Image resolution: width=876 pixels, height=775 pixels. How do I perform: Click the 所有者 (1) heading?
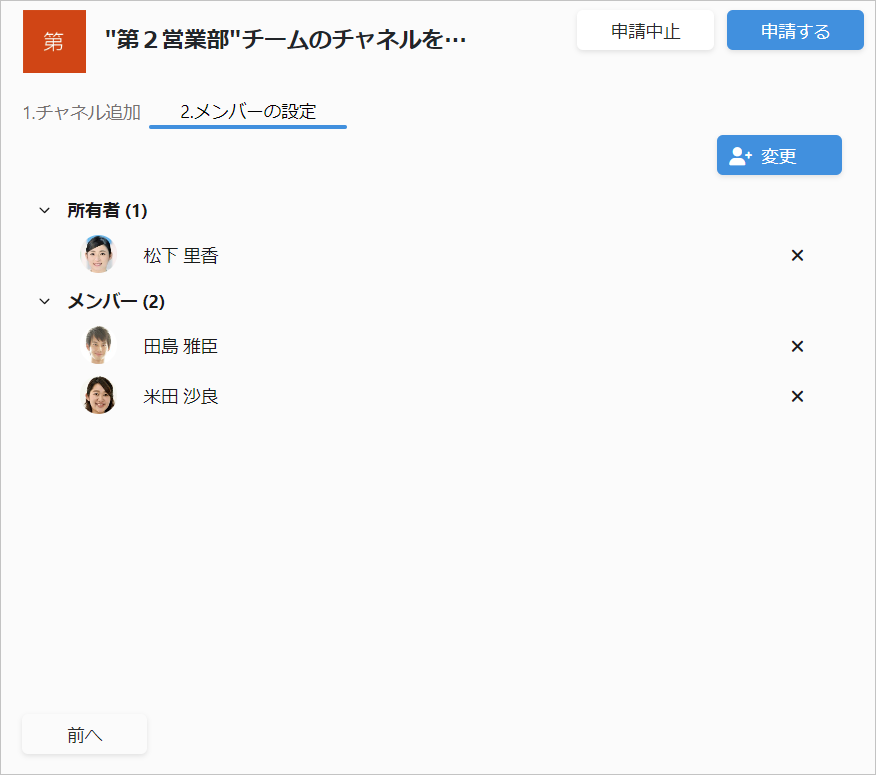107,211
